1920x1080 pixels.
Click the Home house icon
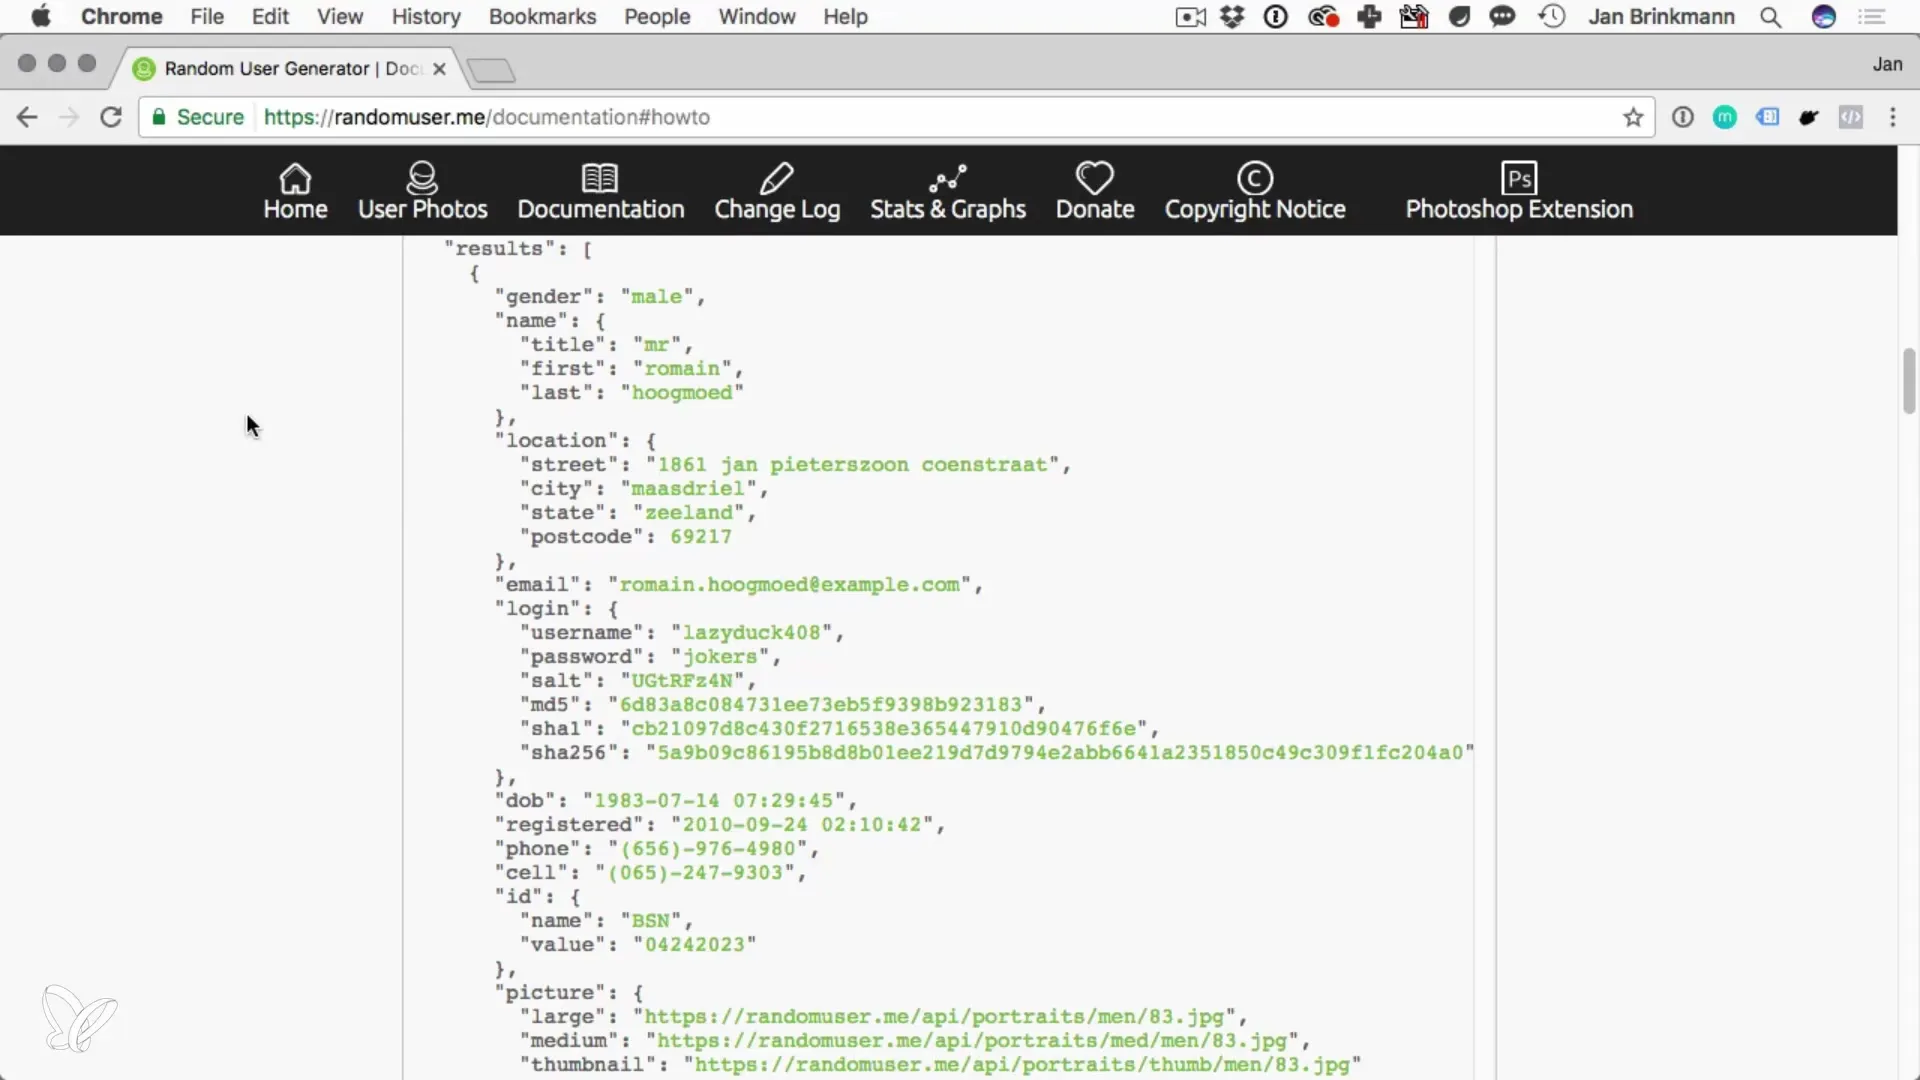(x=295, y=179)
